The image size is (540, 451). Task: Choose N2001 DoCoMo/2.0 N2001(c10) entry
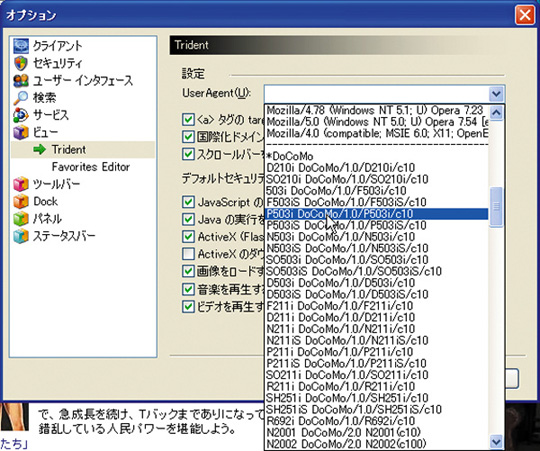[x=376, y=432]
